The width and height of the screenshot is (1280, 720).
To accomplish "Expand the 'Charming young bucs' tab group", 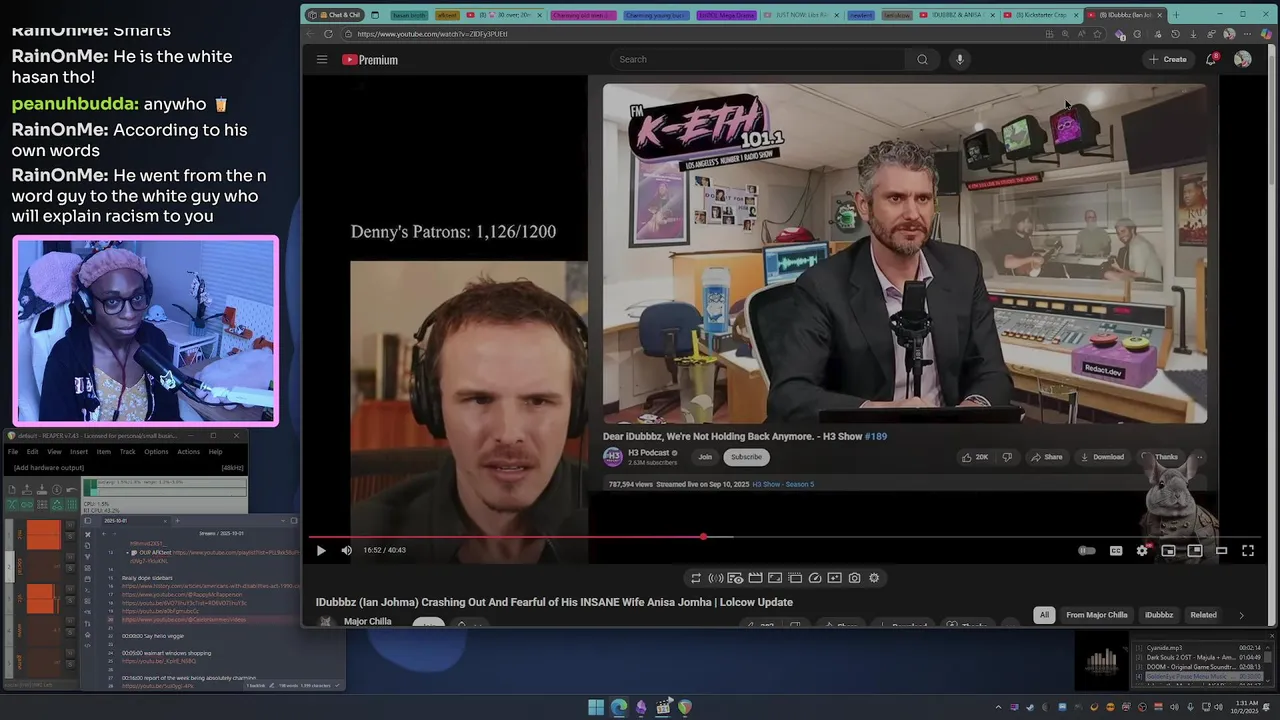I will [656, 15].
